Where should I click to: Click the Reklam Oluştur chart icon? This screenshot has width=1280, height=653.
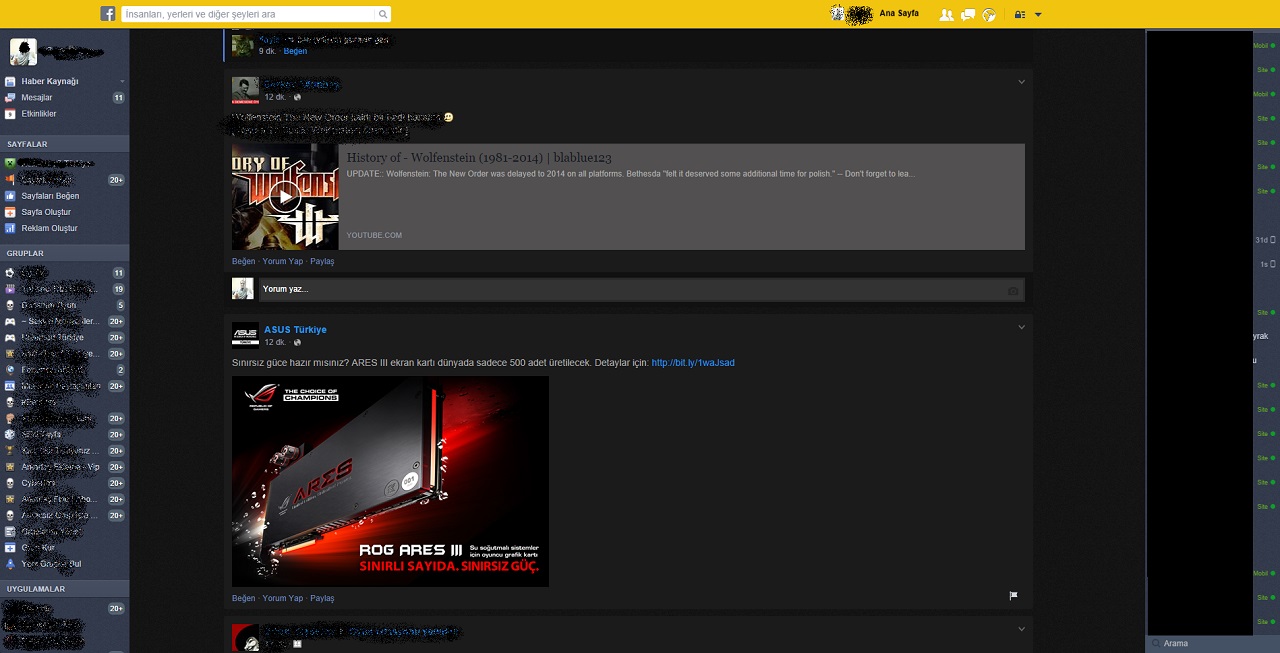click(10, 228)
